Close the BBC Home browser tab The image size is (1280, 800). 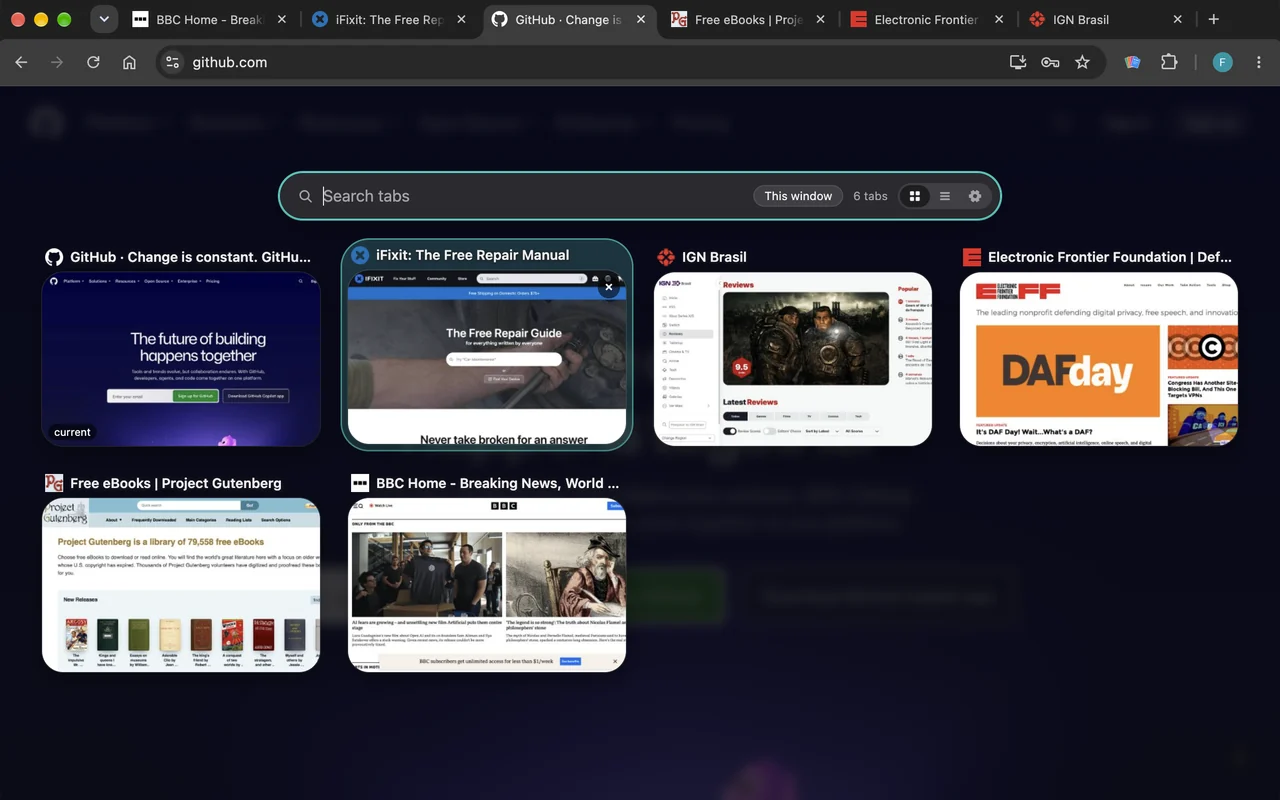pos(282,20)
